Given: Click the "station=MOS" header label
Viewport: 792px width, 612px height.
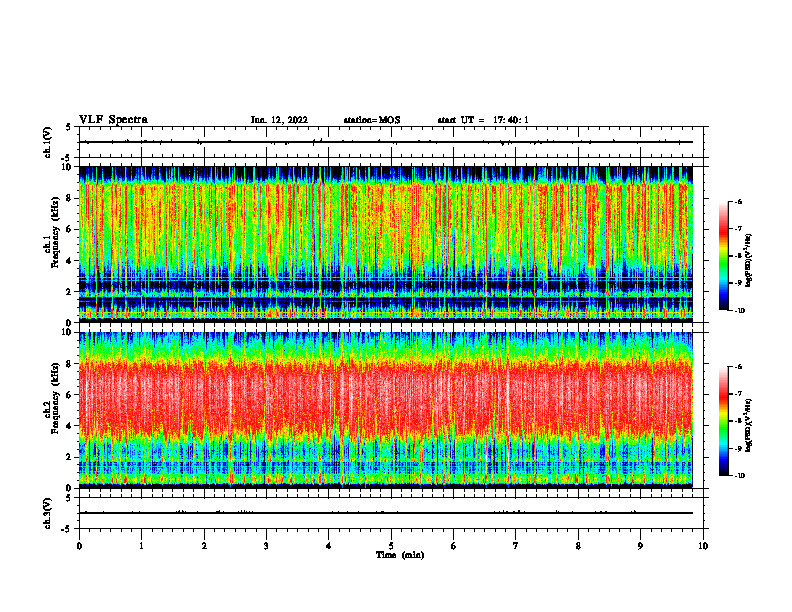Looking at the screenshot, I should tap(372, 120).
